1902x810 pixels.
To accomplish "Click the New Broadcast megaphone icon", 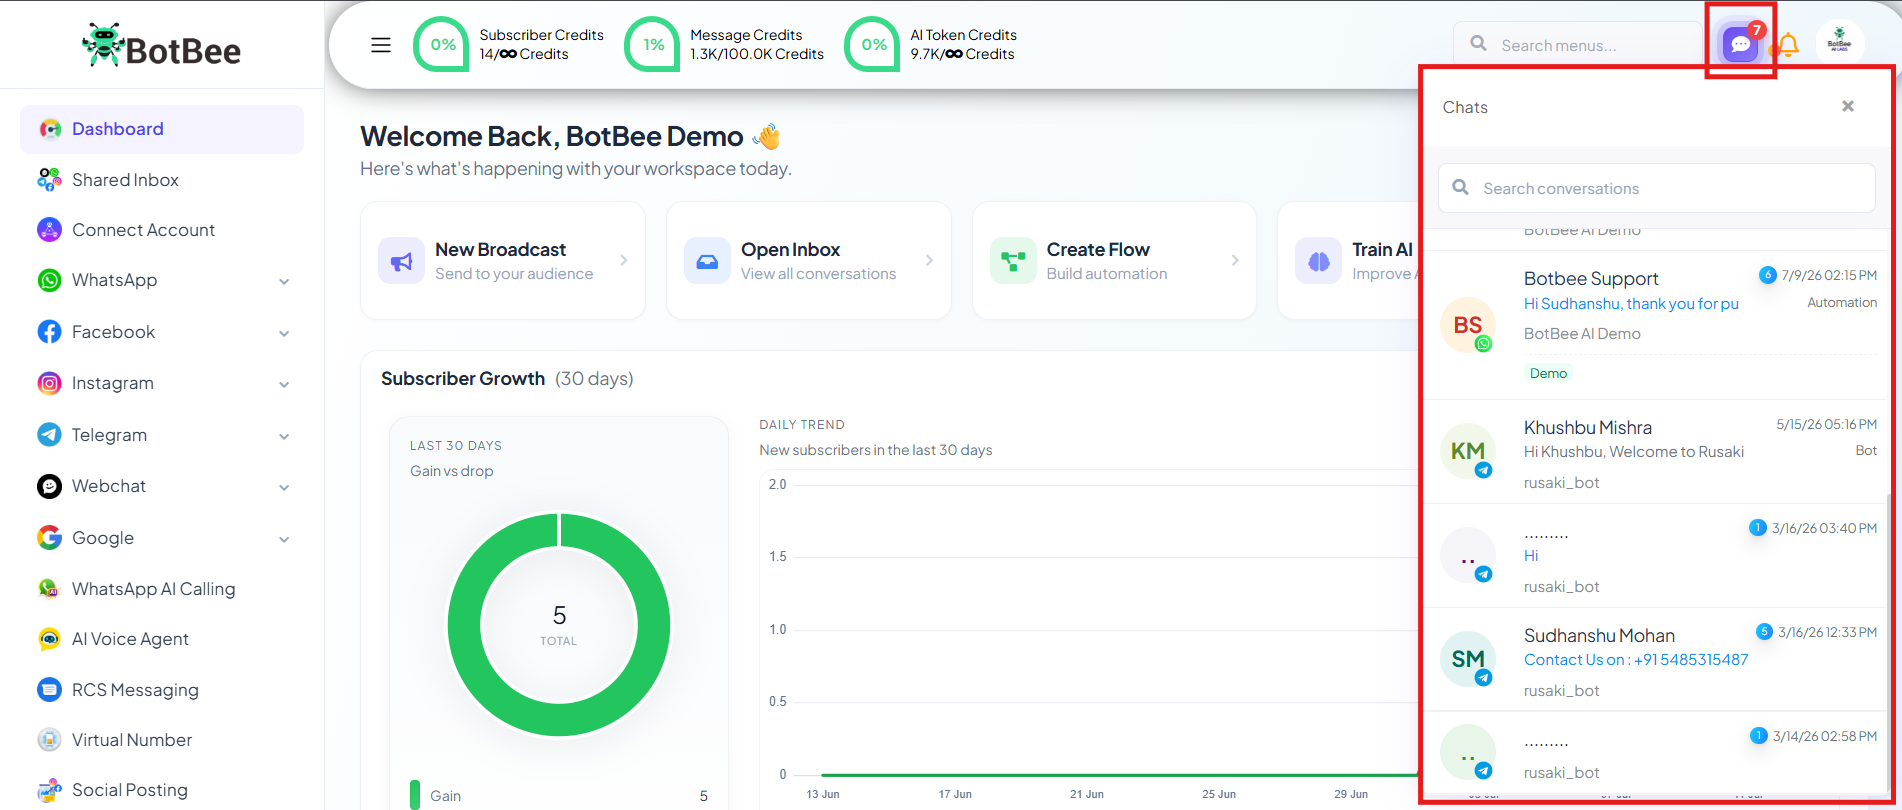I will [x=401, y=261].
